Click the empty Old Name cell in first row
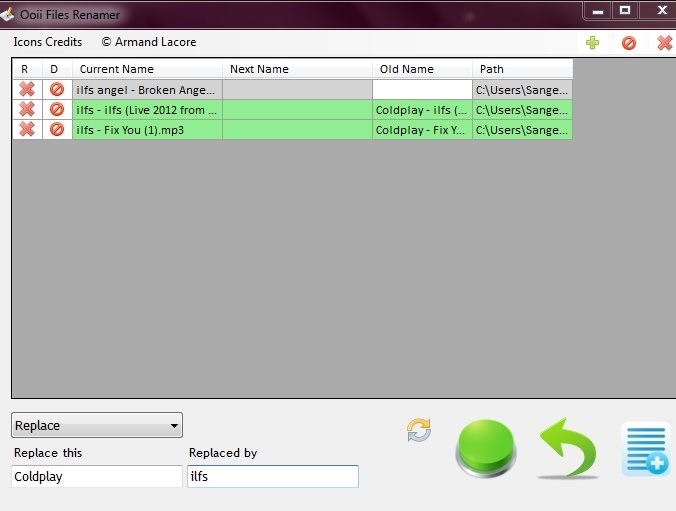This screenshot has width=676, height=511. [x=422, y=89]
